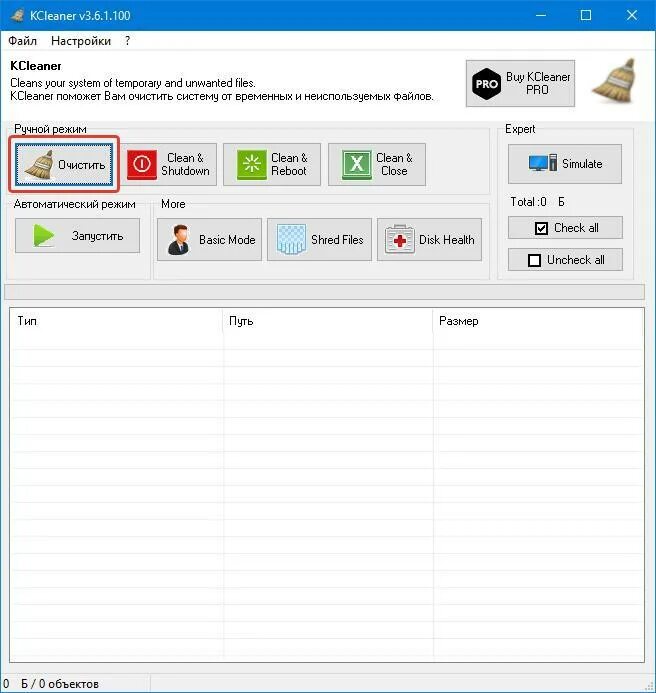656x693 pixels.
Task: Sort by Путь column header
Action: tap(328, 321)
